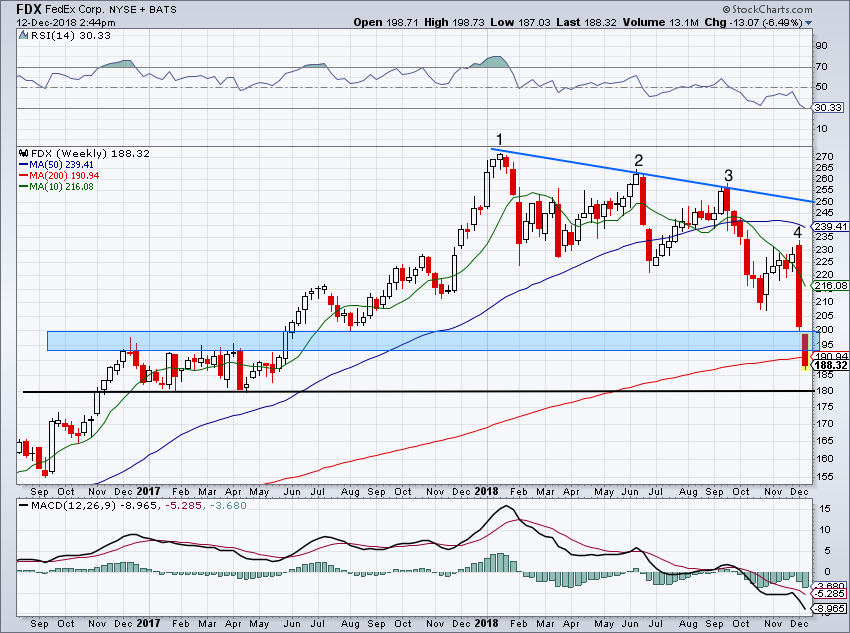Click the 70 level label on the RSI axis
This screenshot has height=633, width=850.
click(822, 67)
